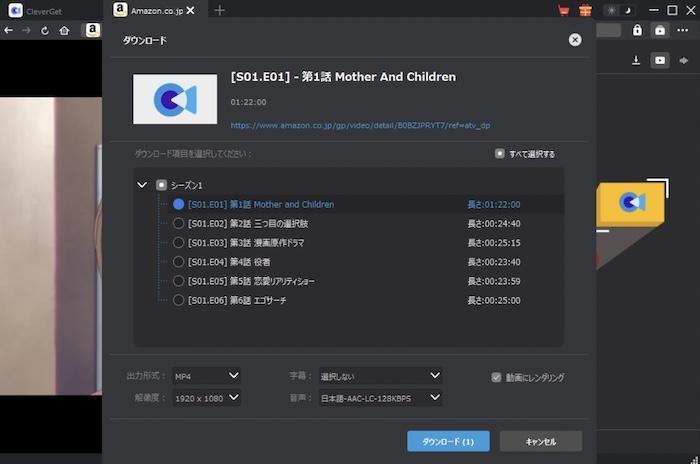Viewport: 700px width, 464px height.
Task: Click the [S01.E05] 第5話 episode title text
Action: 251,281
